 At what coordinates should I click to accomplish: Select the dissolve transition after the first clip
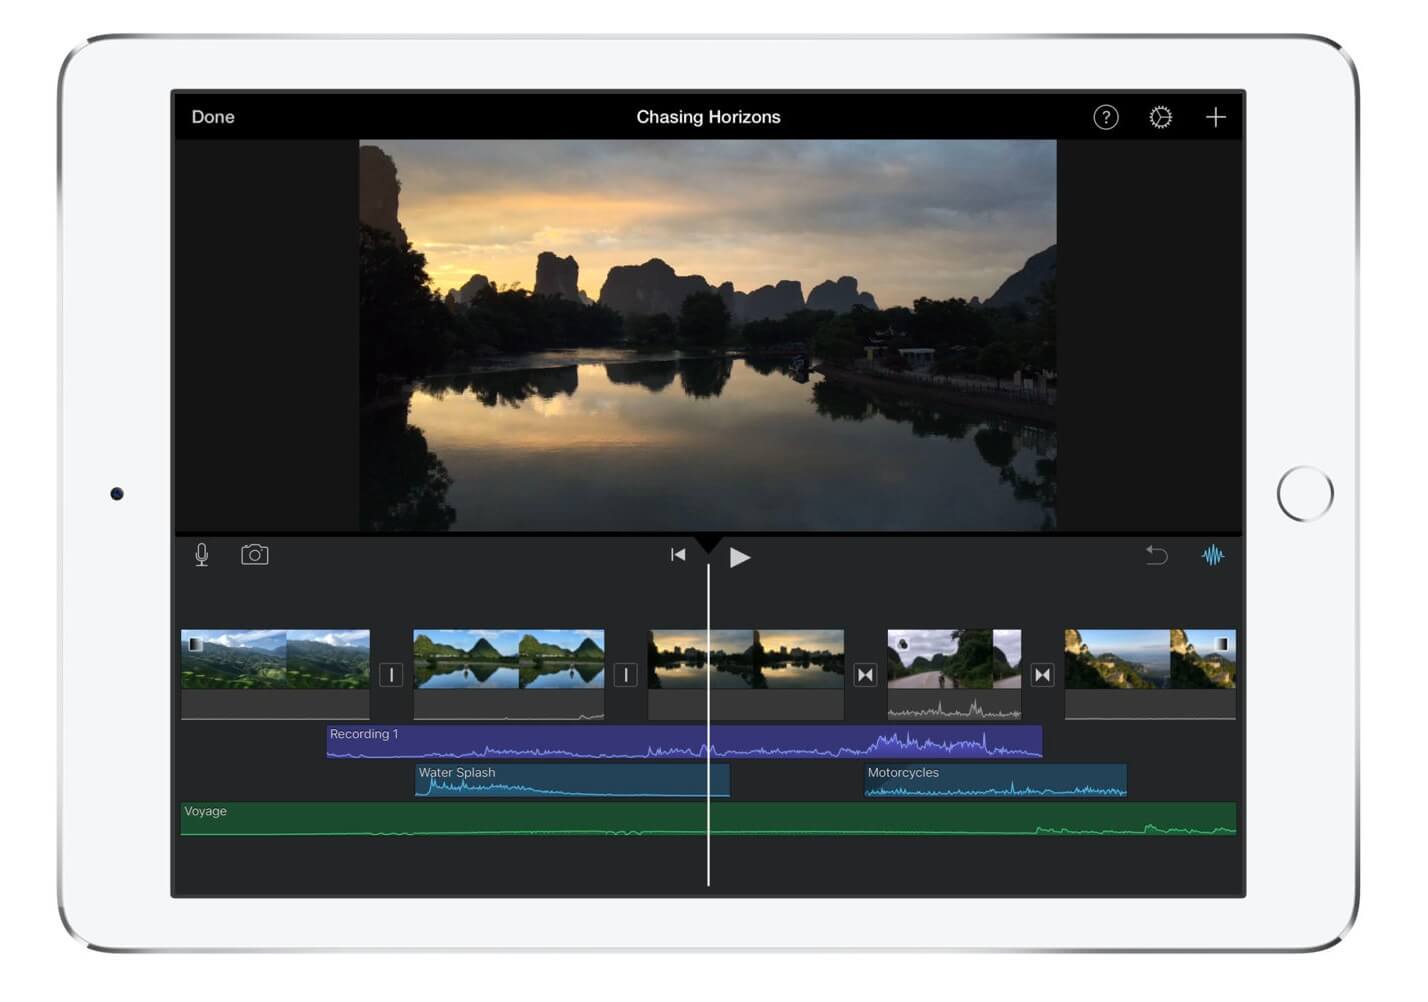pyautogui.click(x=391, y=675)
